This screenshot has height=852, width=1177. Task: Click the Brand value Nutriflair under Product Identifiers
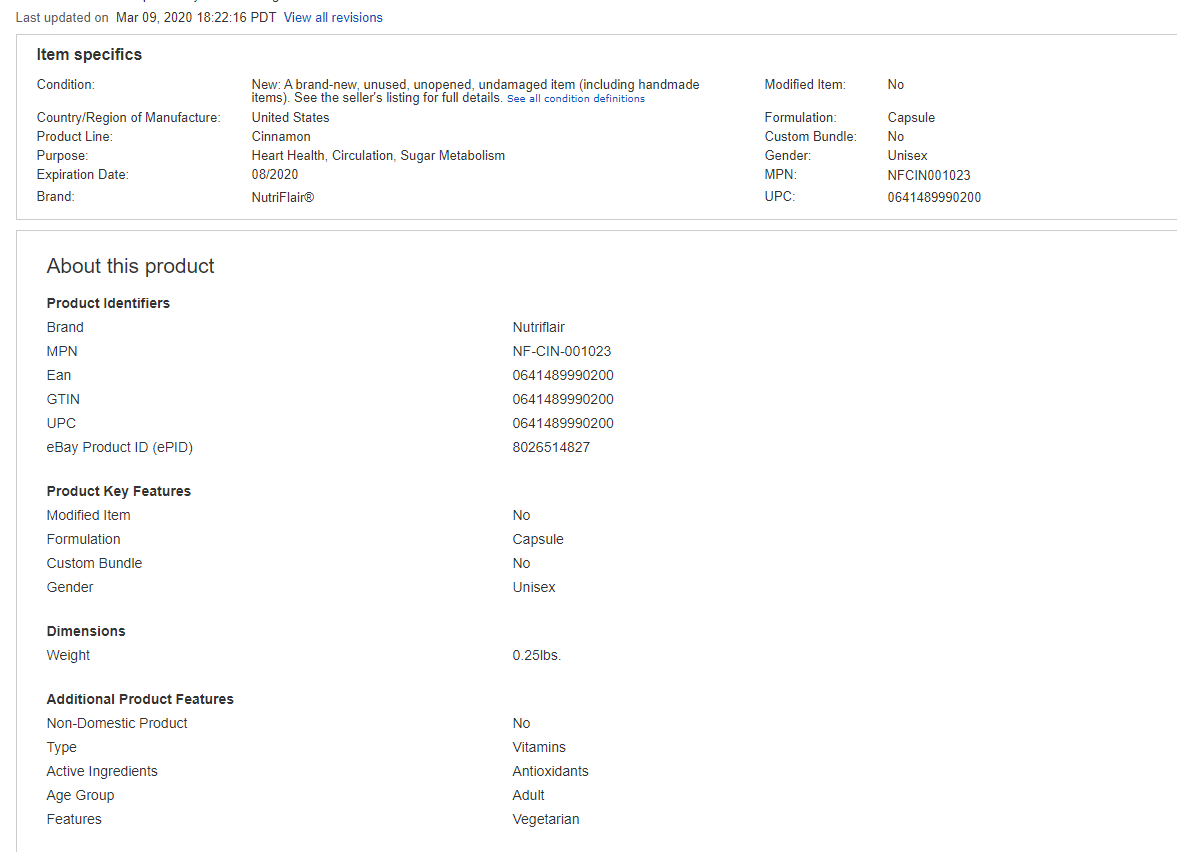[538, 327]
